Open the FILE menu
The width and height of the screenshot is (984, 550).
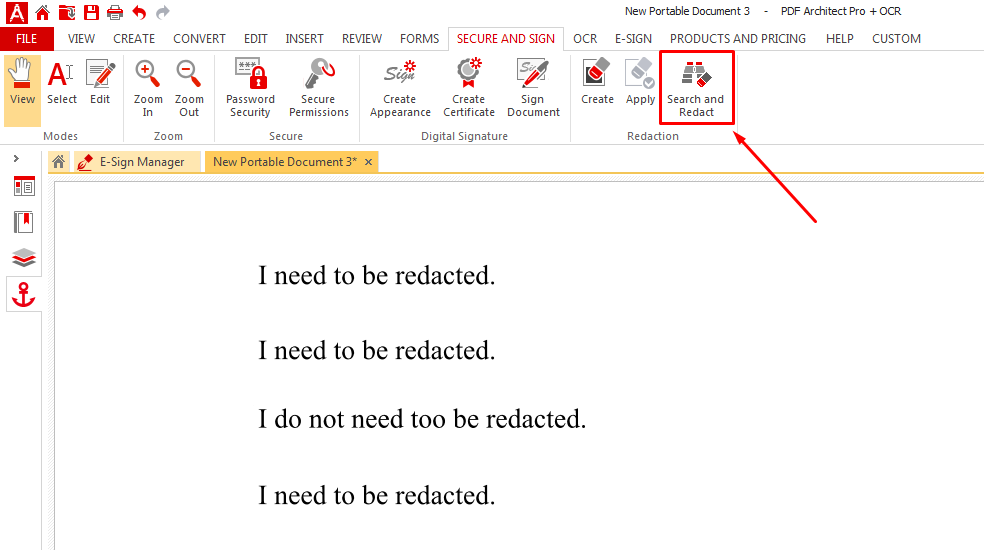tap(26, 39)
